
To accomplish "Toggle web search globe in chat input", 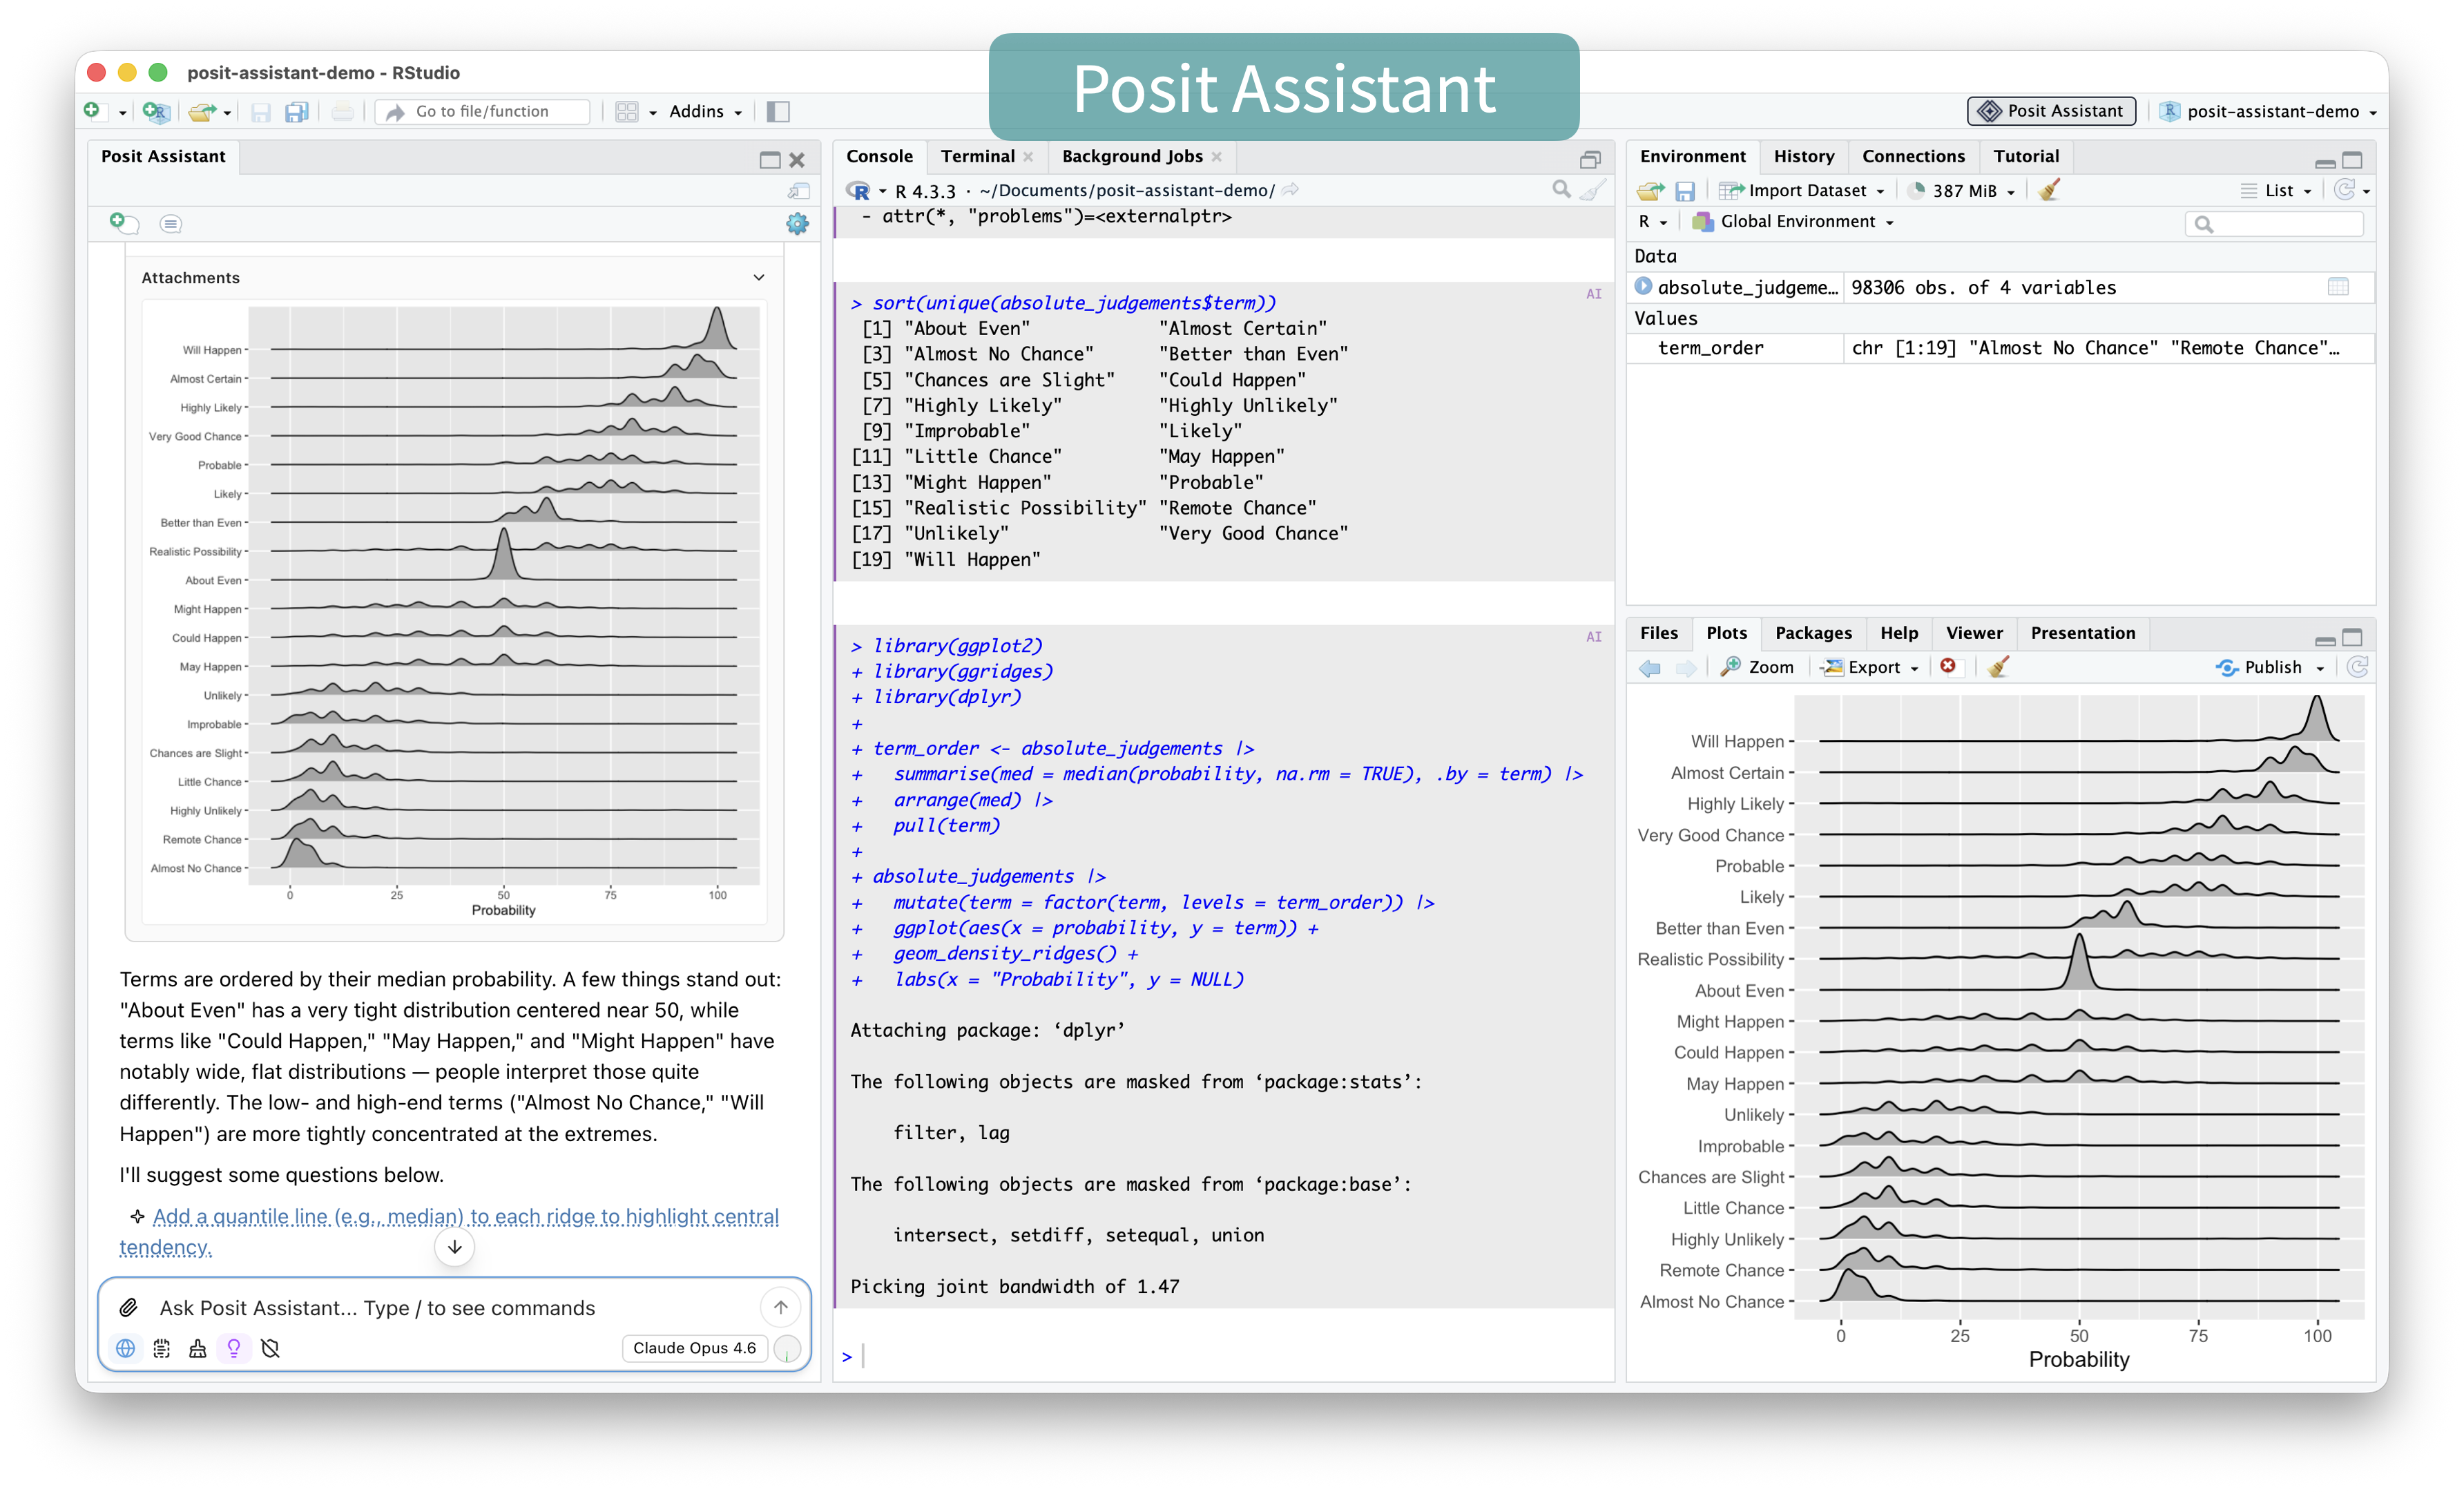I will 125,1348.
